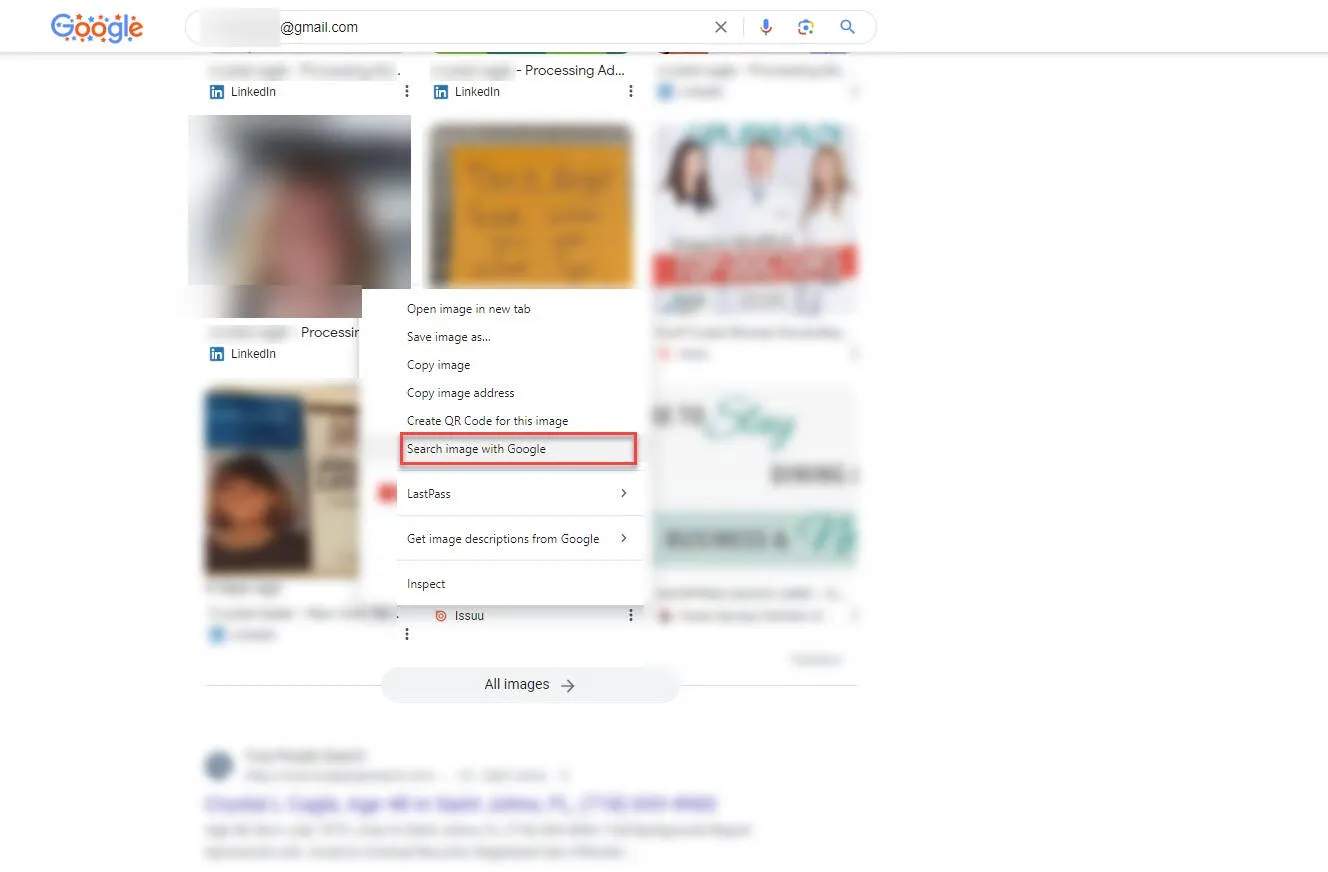Image resolution: width=1328 pixels, height=872 pixels.
Task: Click the microphone voice search icon
Action: click(766, 27)
